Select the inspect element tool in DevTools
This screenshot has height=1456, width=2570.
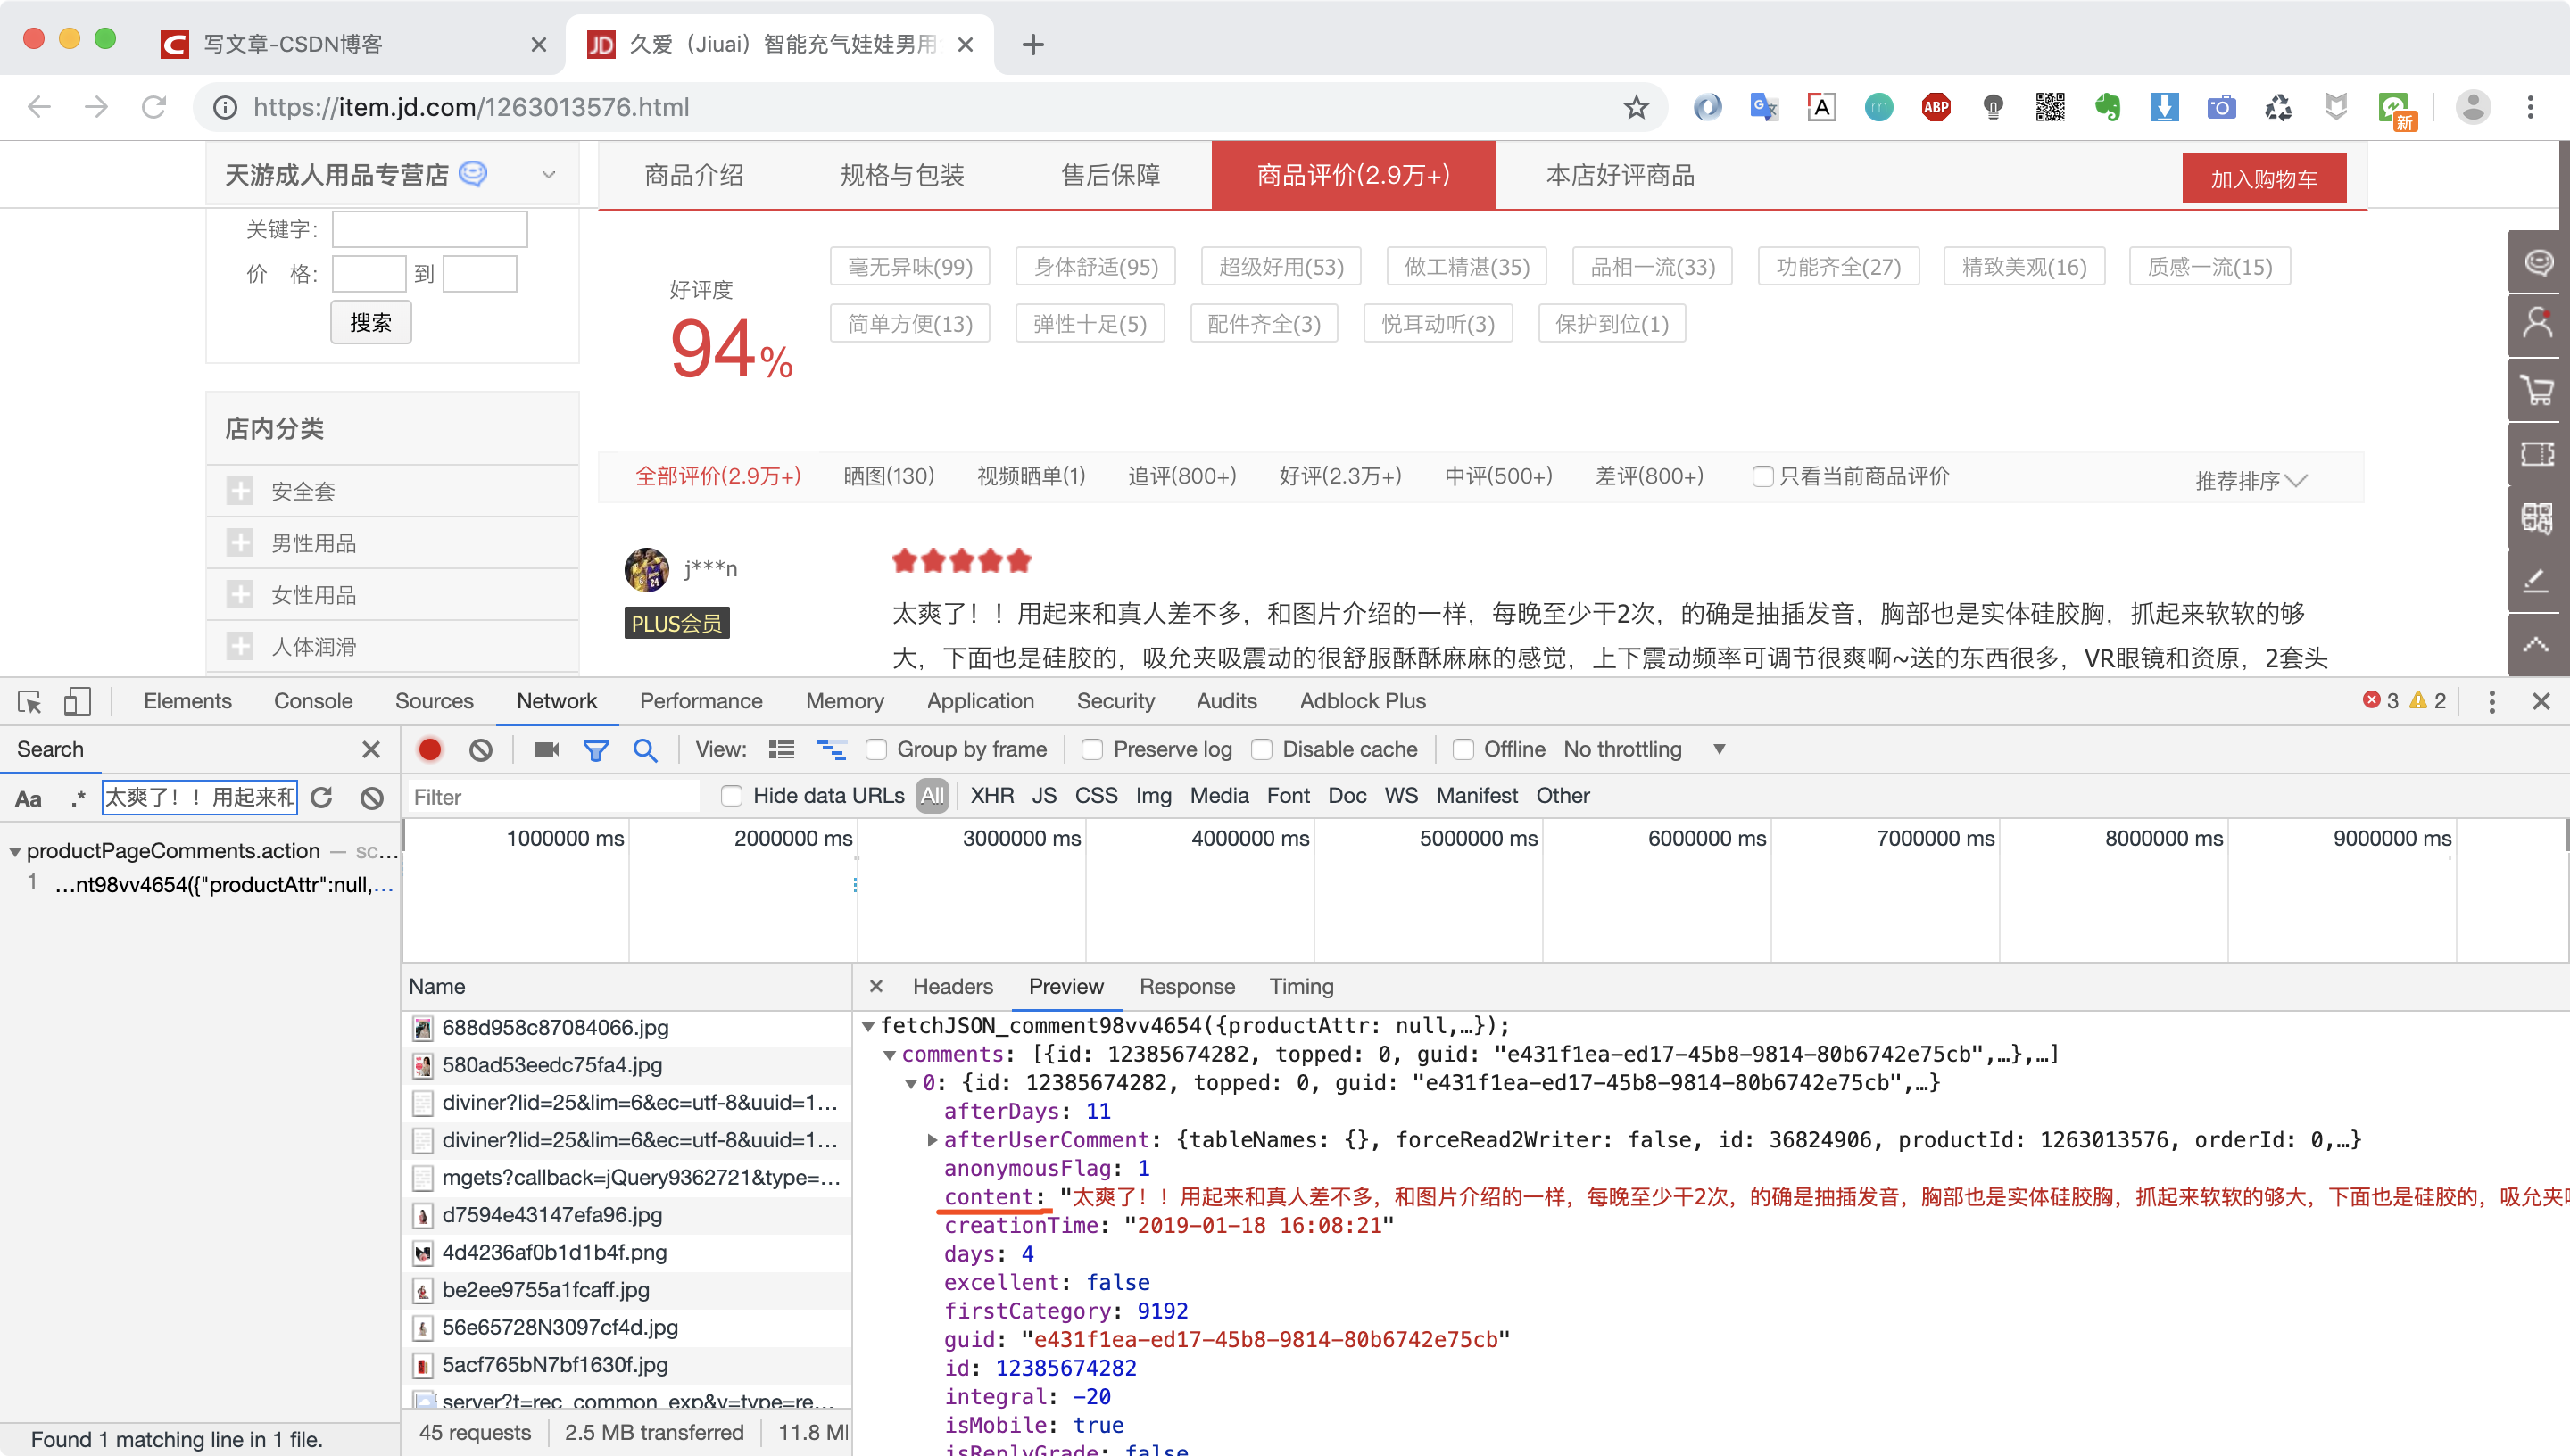28,701
